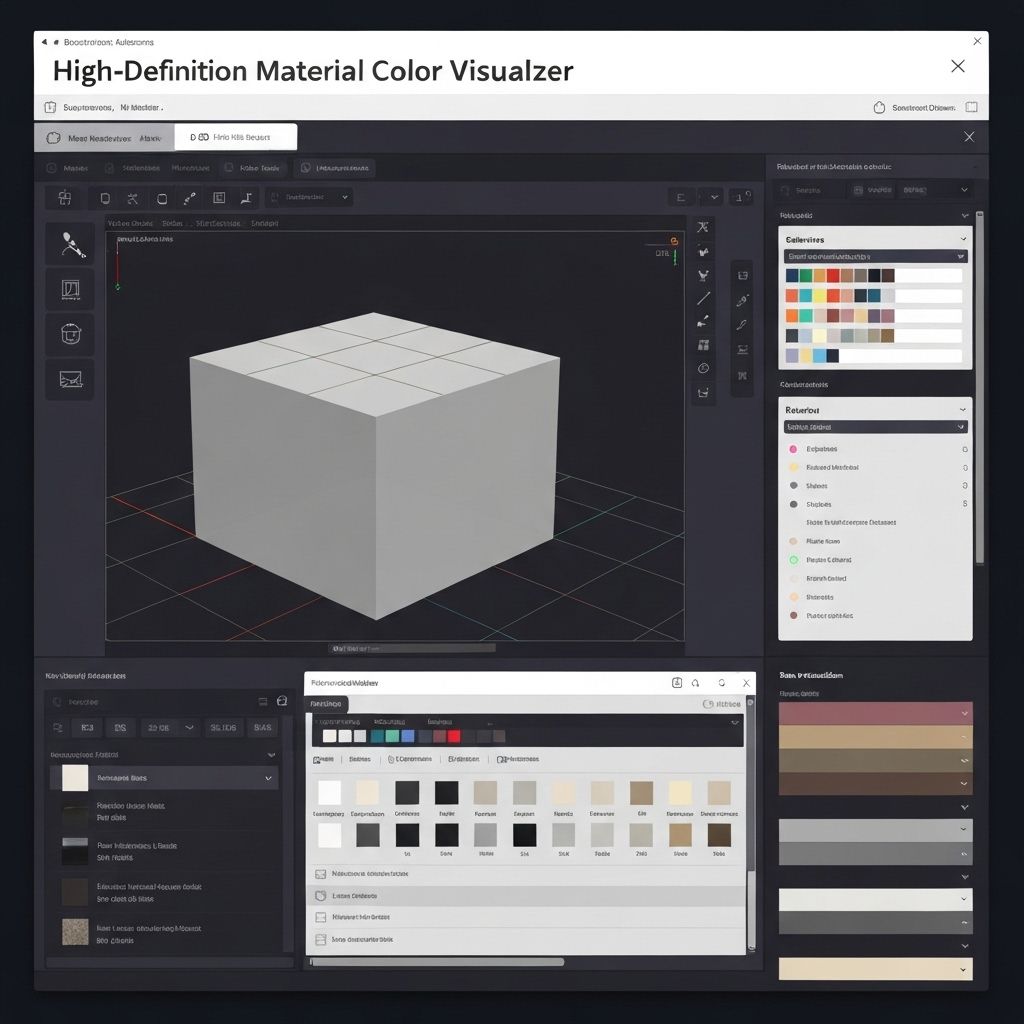Image resolution: width=1024 pixels, height=1024 pixels.
Task: Enable the green circle option in Reterlou panel
Action: [792, 560]
